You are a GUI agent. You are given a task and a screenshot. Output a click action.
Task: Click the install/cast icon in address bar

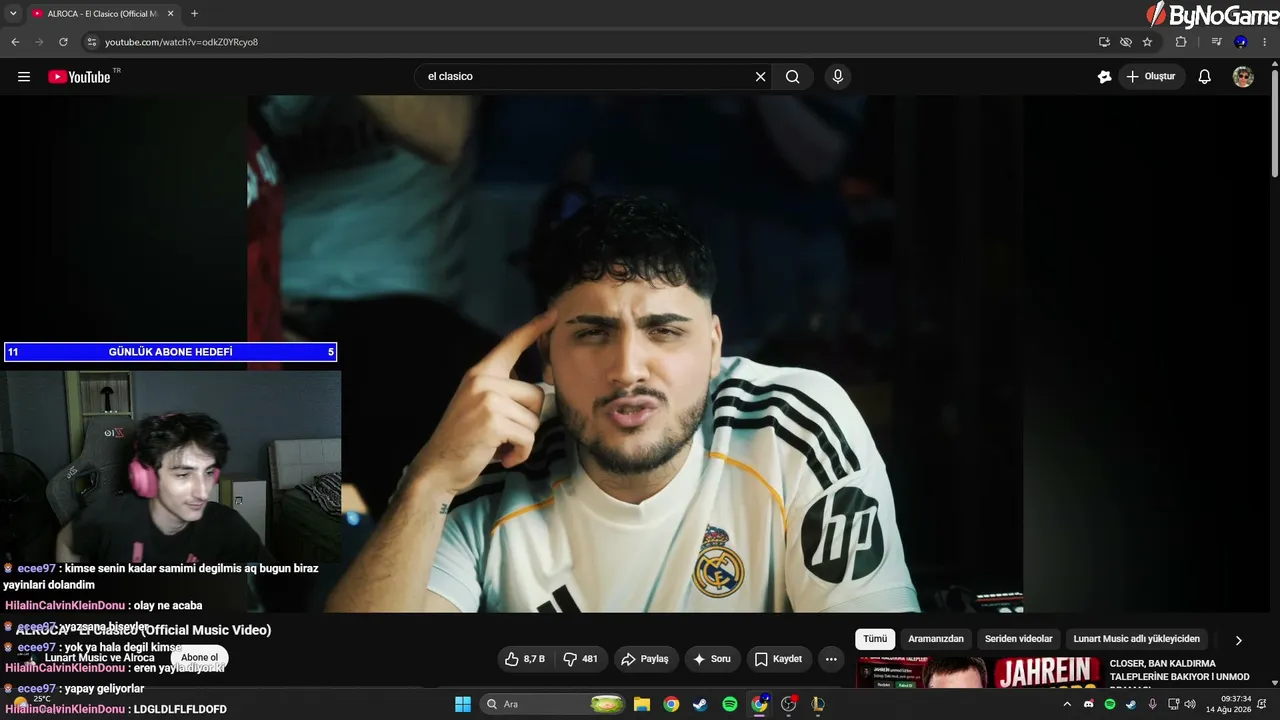click(x=1104, y=42)
